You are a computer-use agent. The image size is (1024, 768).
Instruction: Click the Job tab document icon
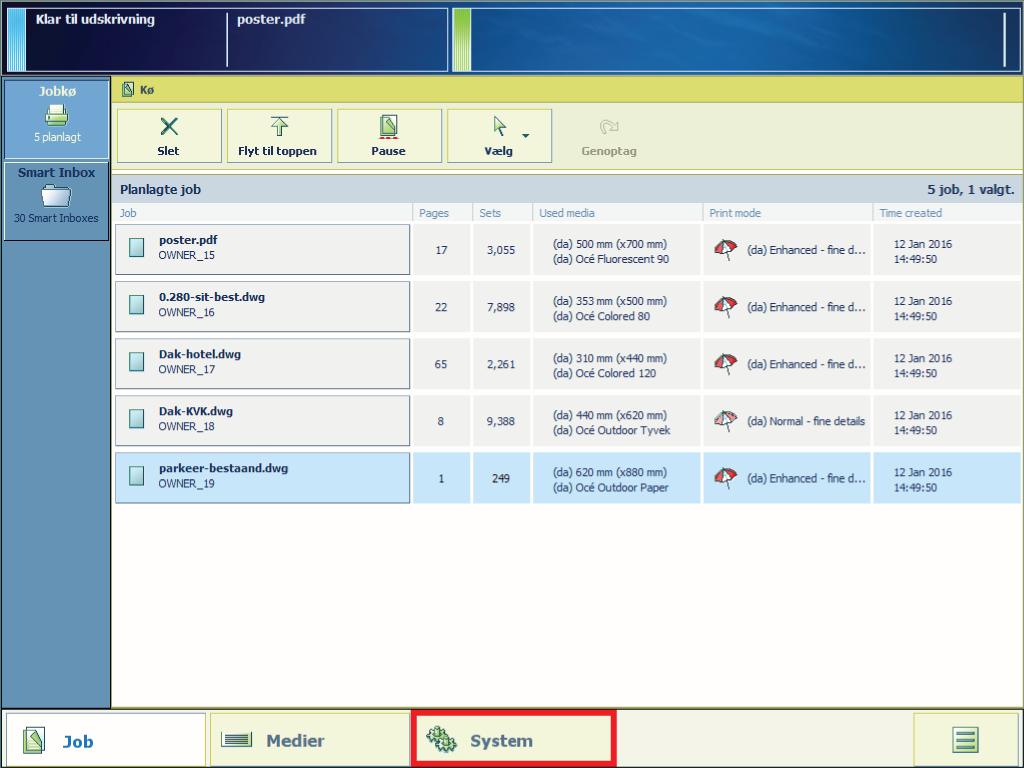(x=34, y=741)
